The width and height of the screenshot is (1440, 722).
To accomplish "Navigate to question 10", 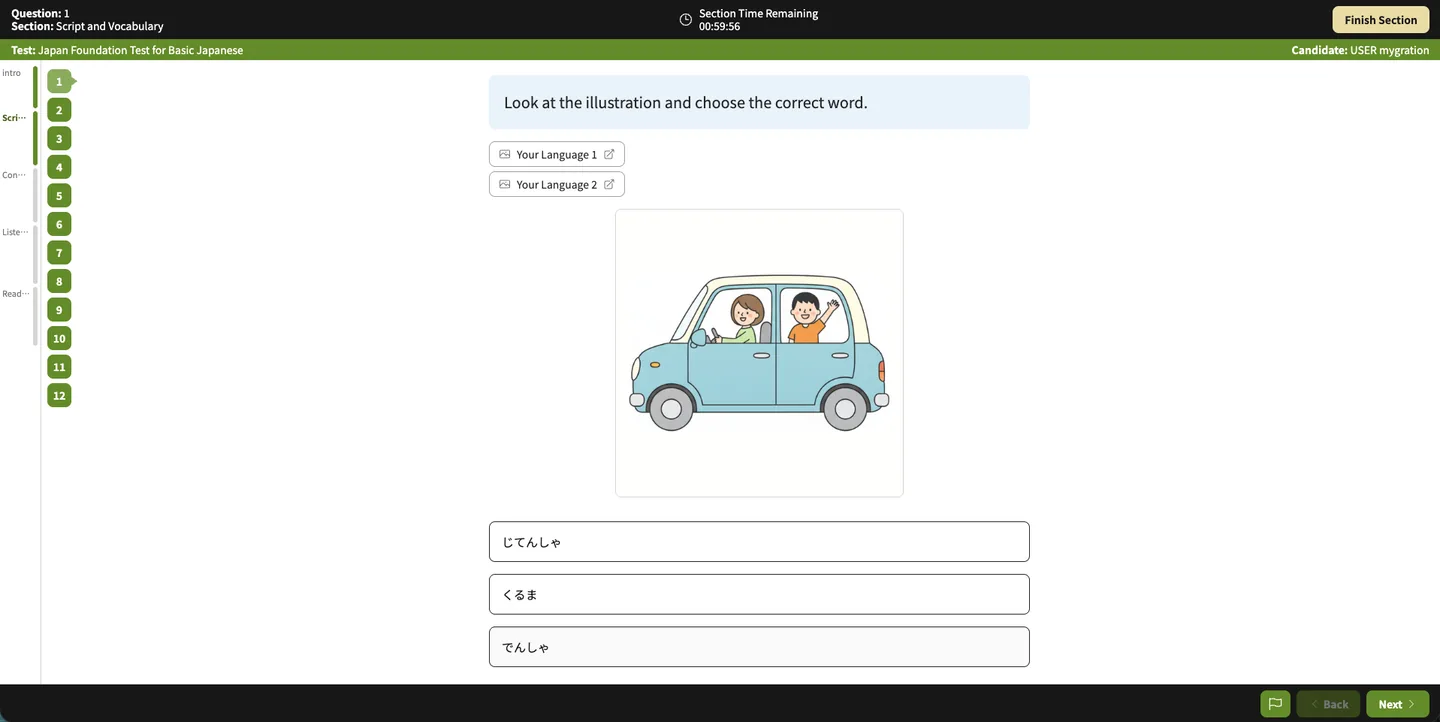I will pos(59,338).
